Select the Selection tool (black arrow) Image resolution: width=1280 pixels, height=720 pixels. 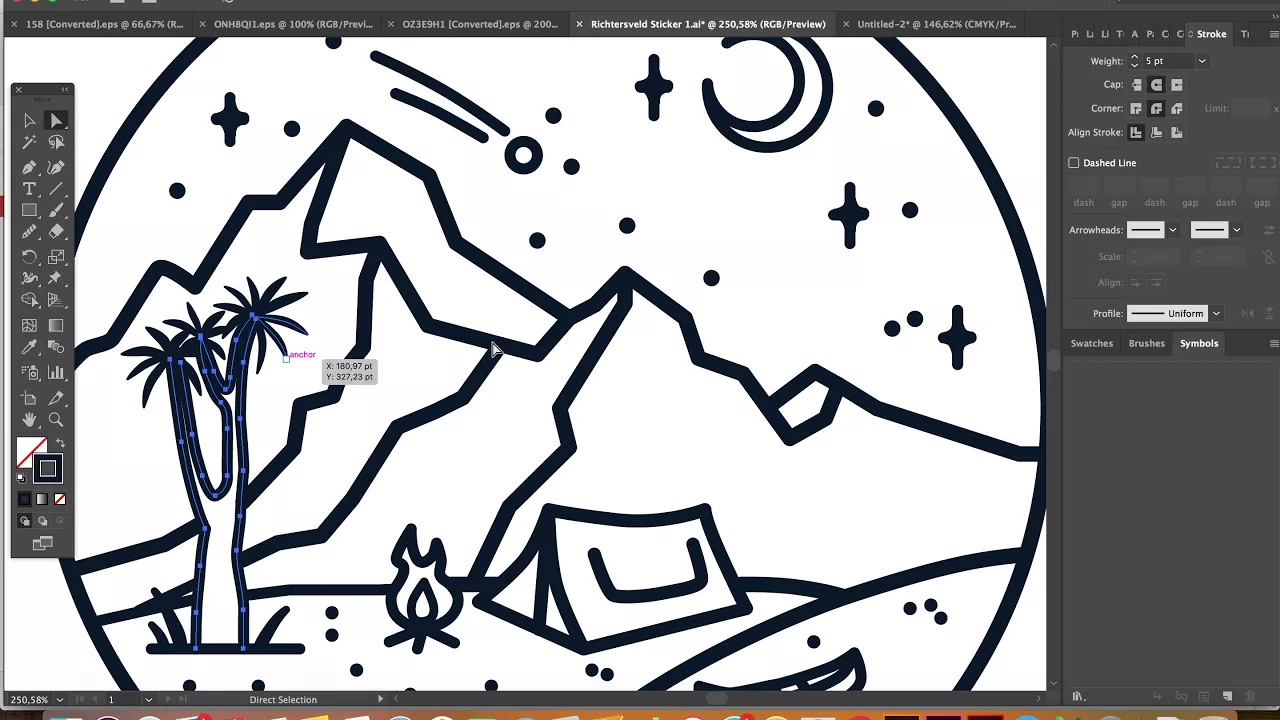coord(29,121)
